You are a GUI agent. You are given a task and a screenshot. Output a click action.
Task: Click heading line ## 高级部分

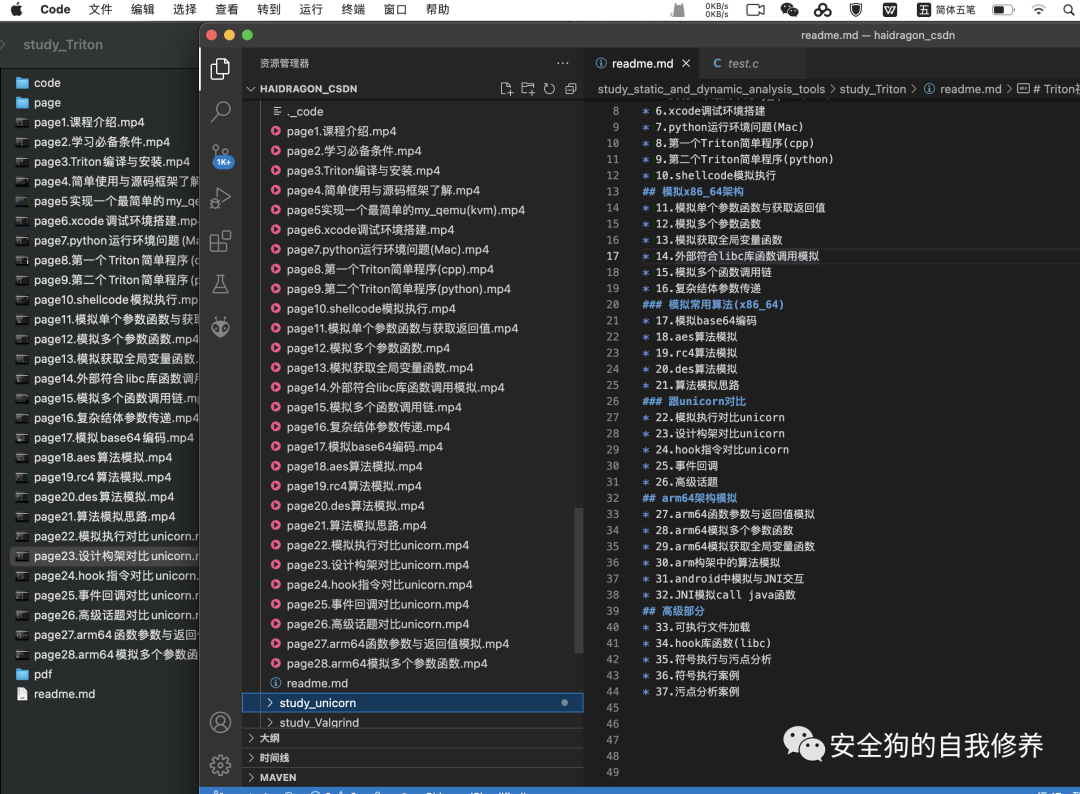tap(673, 611)
